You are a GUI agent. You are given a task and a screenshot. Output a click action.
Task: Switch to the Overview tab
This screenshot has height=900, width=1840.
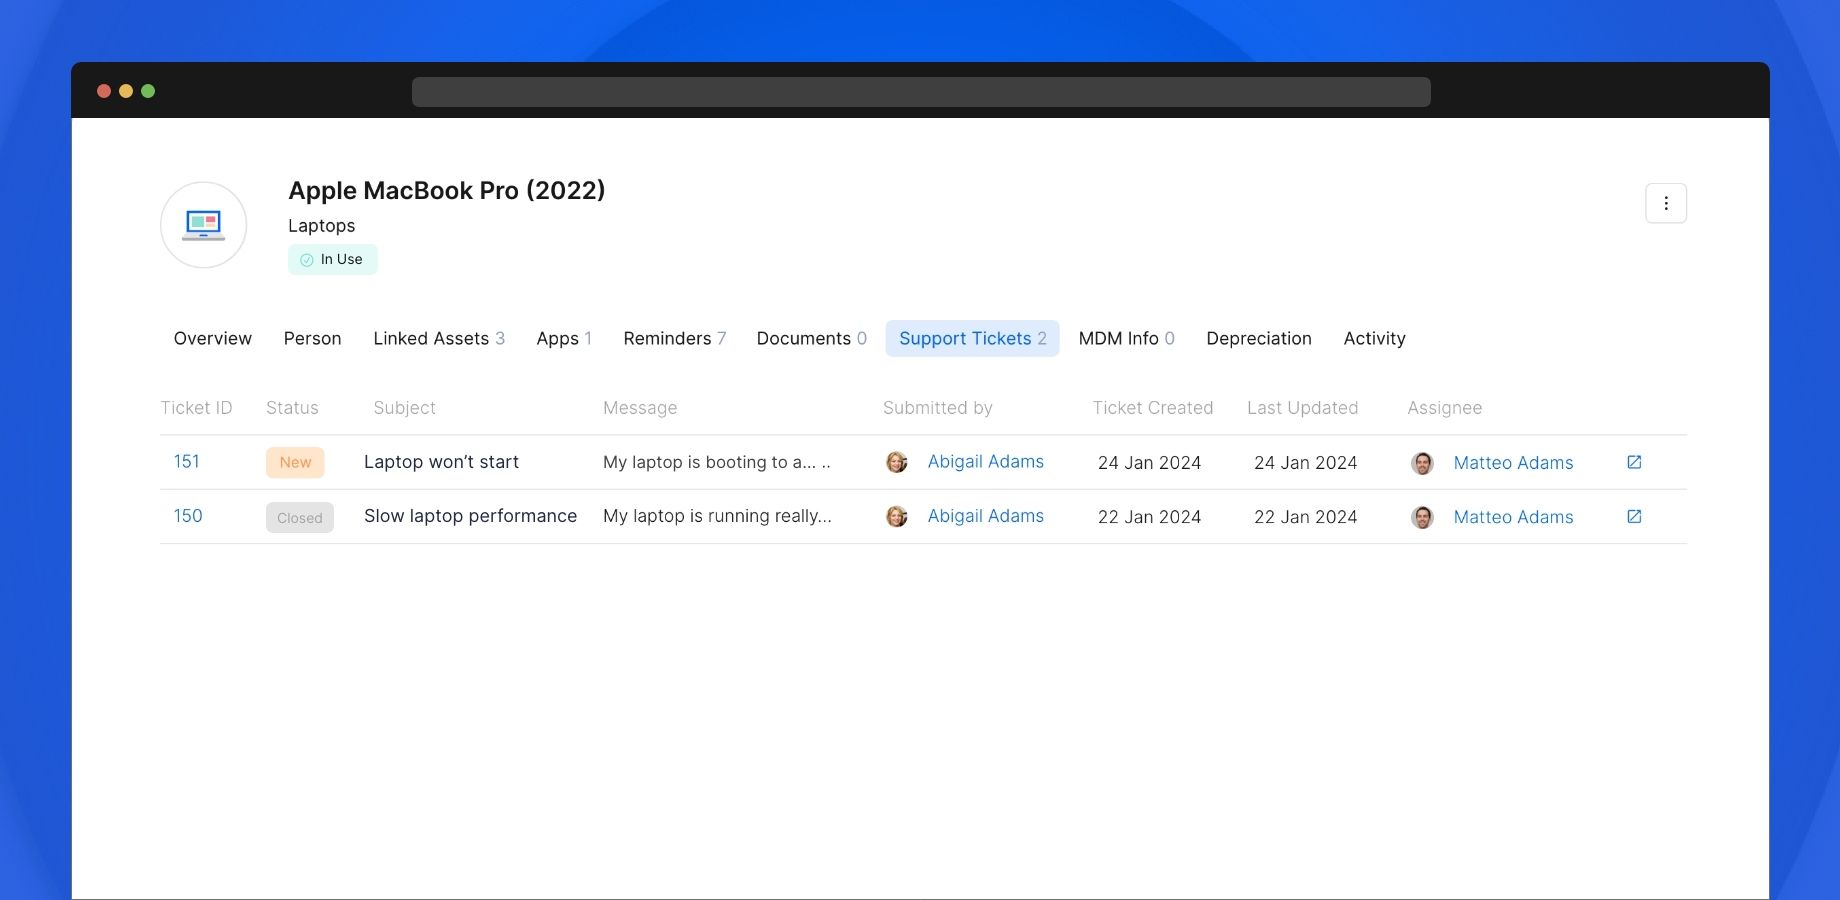tap(212, 338)
